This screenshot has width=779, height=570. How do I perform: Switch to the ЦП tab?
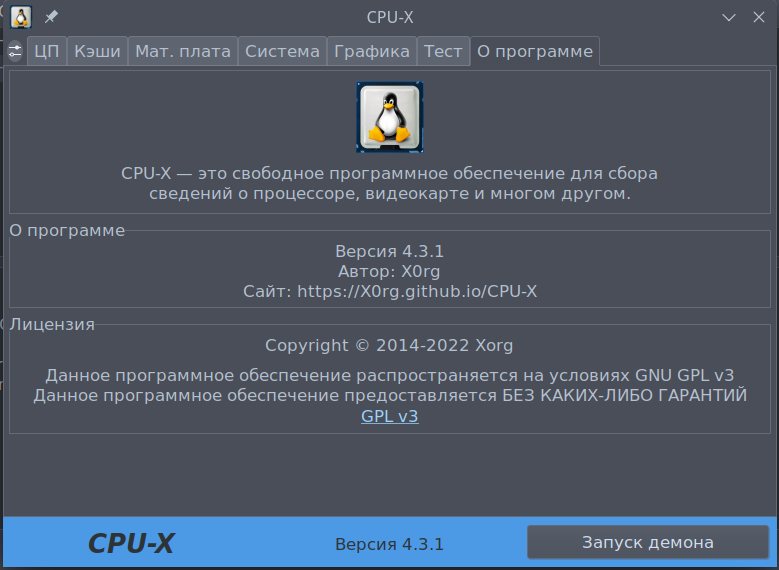pyautogui.click(x=47, y=51)
